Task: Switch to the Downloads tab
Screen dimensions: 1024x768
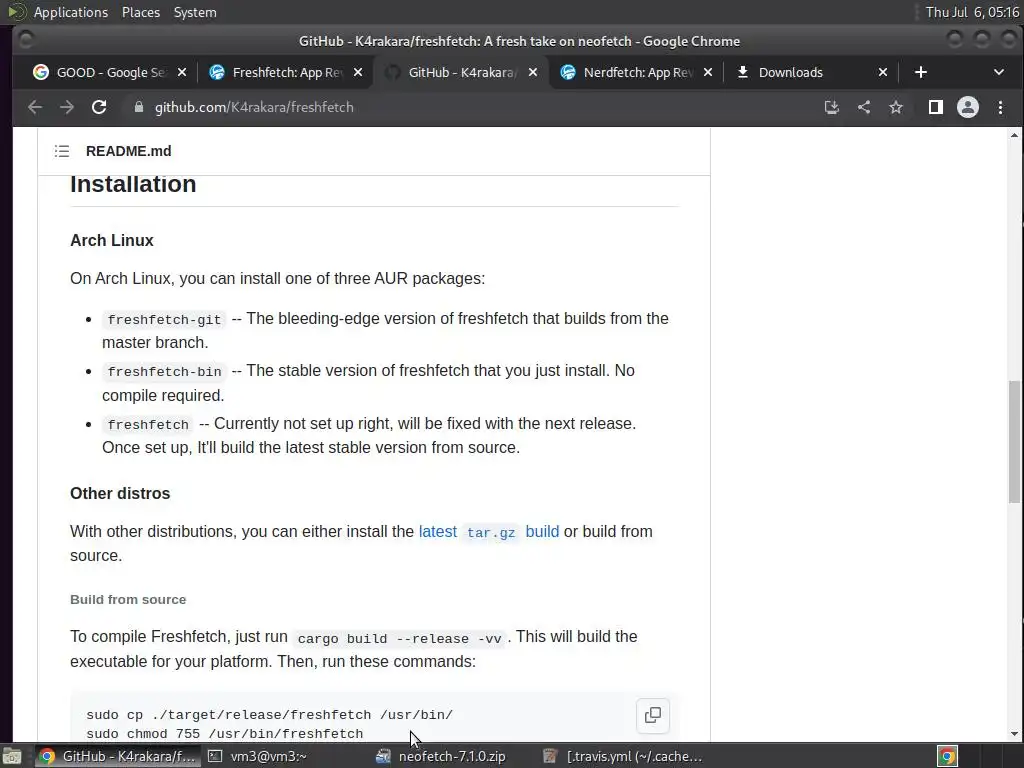Action: (812, 72)
